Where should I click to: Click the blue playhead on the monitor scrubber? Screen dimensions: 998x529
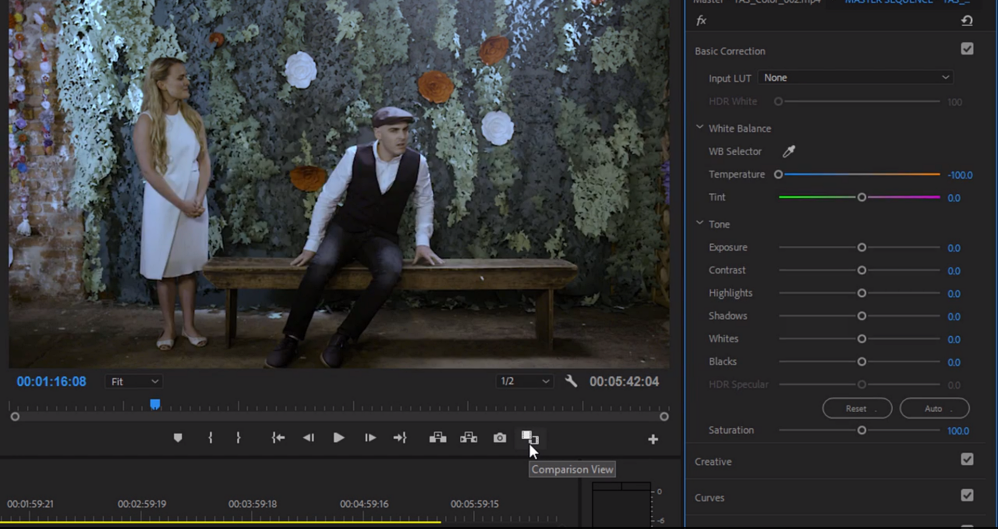155,404
